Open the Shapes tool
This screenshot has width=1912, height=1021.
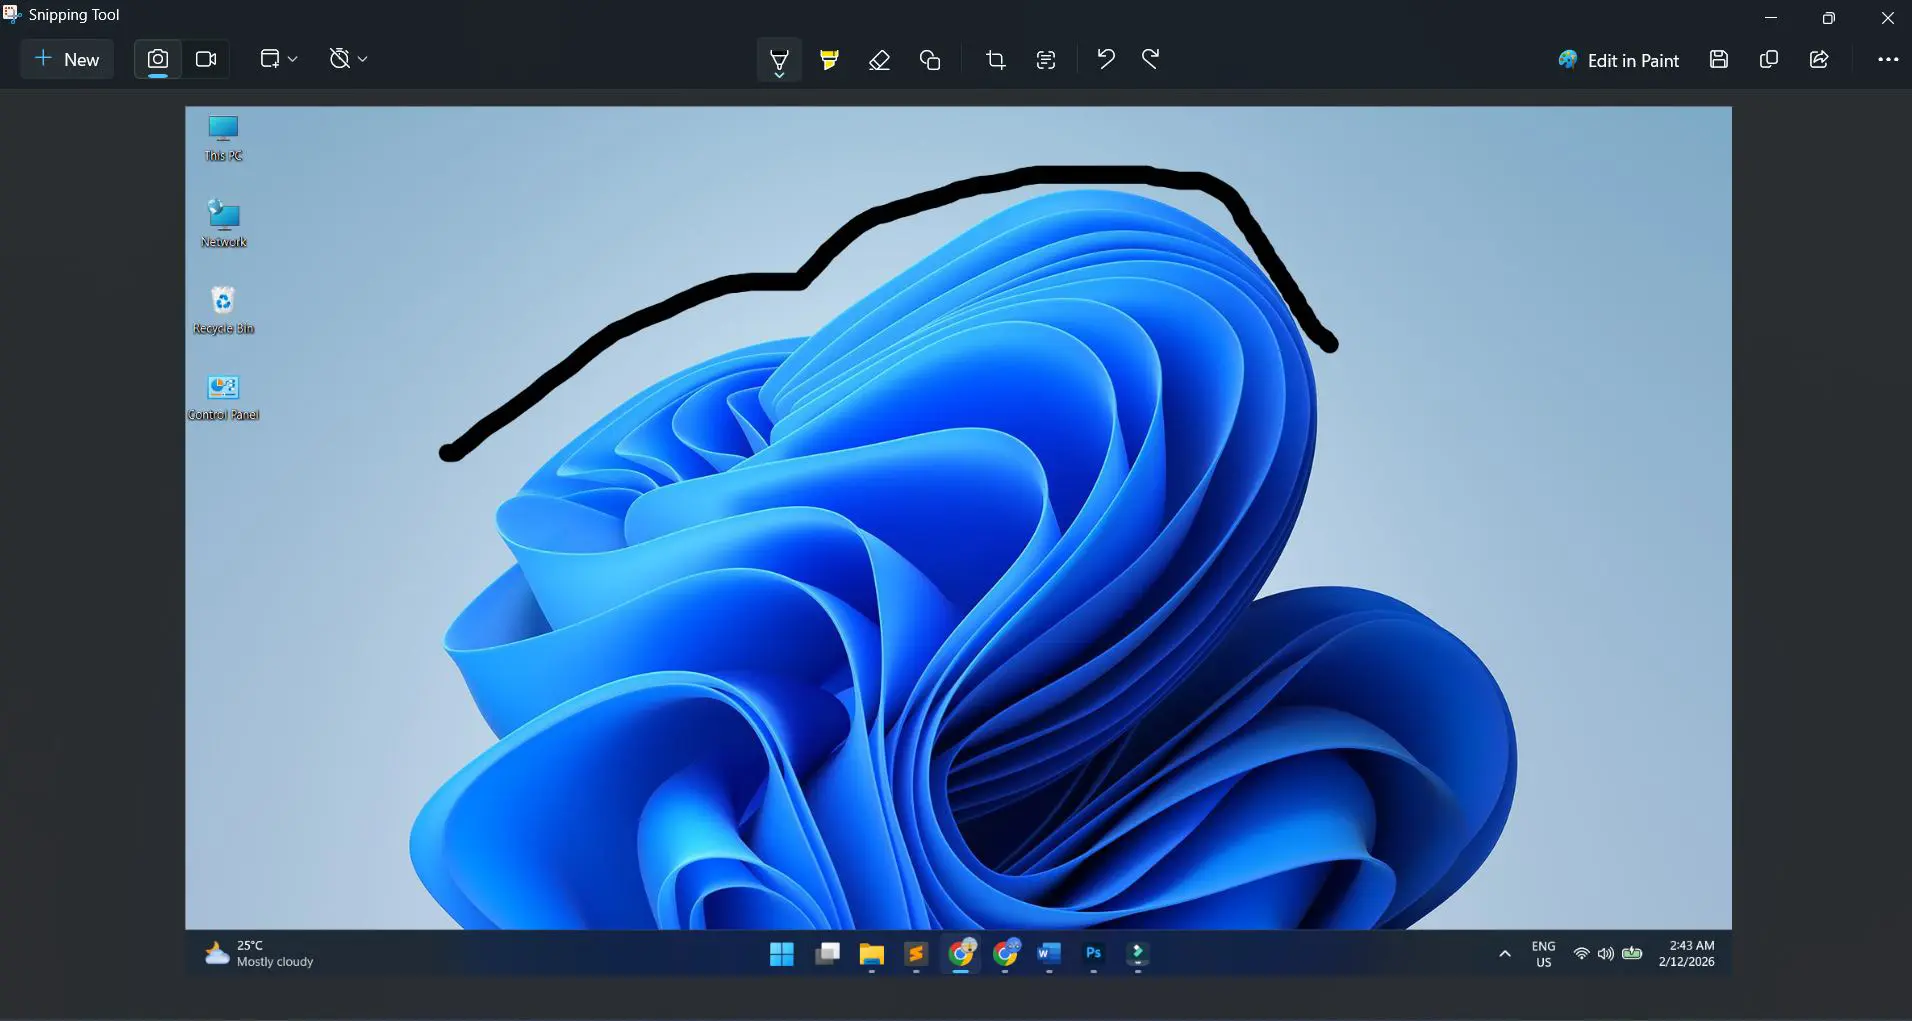click(x=929, y=59)
